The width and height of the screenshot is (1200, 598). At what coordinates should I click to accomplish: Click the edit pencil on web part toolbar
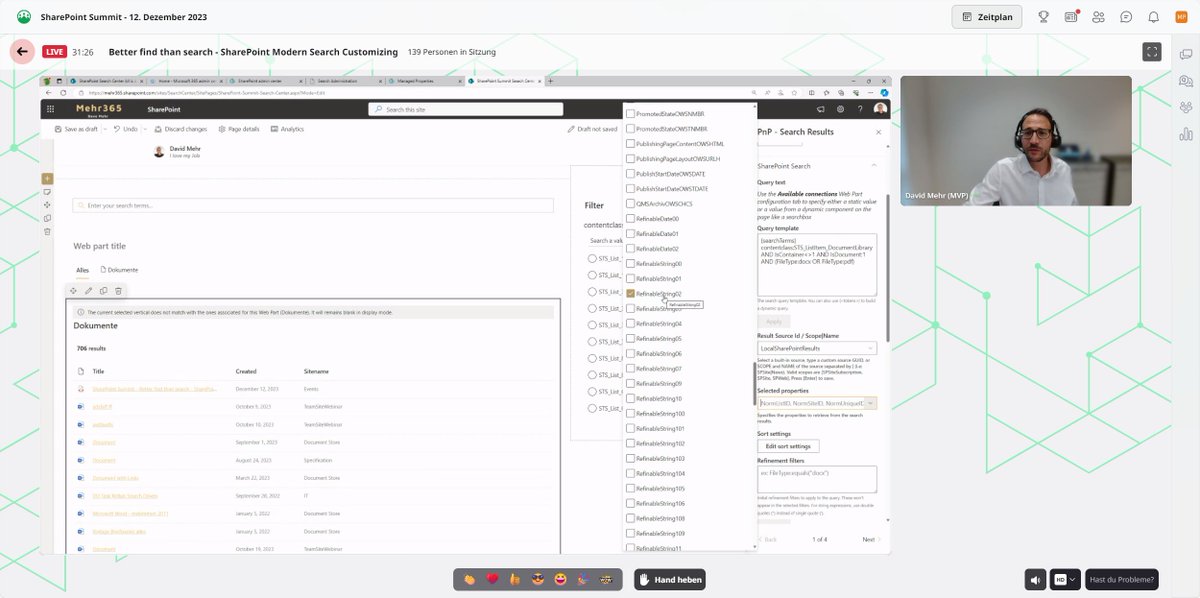pos(88,291)
